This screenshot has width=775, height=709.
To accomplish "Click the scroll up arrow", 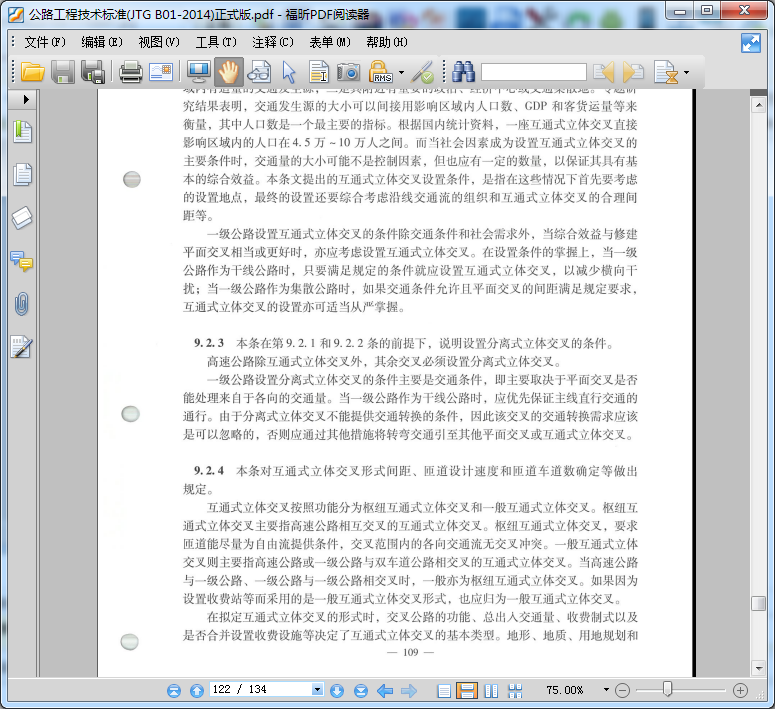I will (x=758, y=105).
